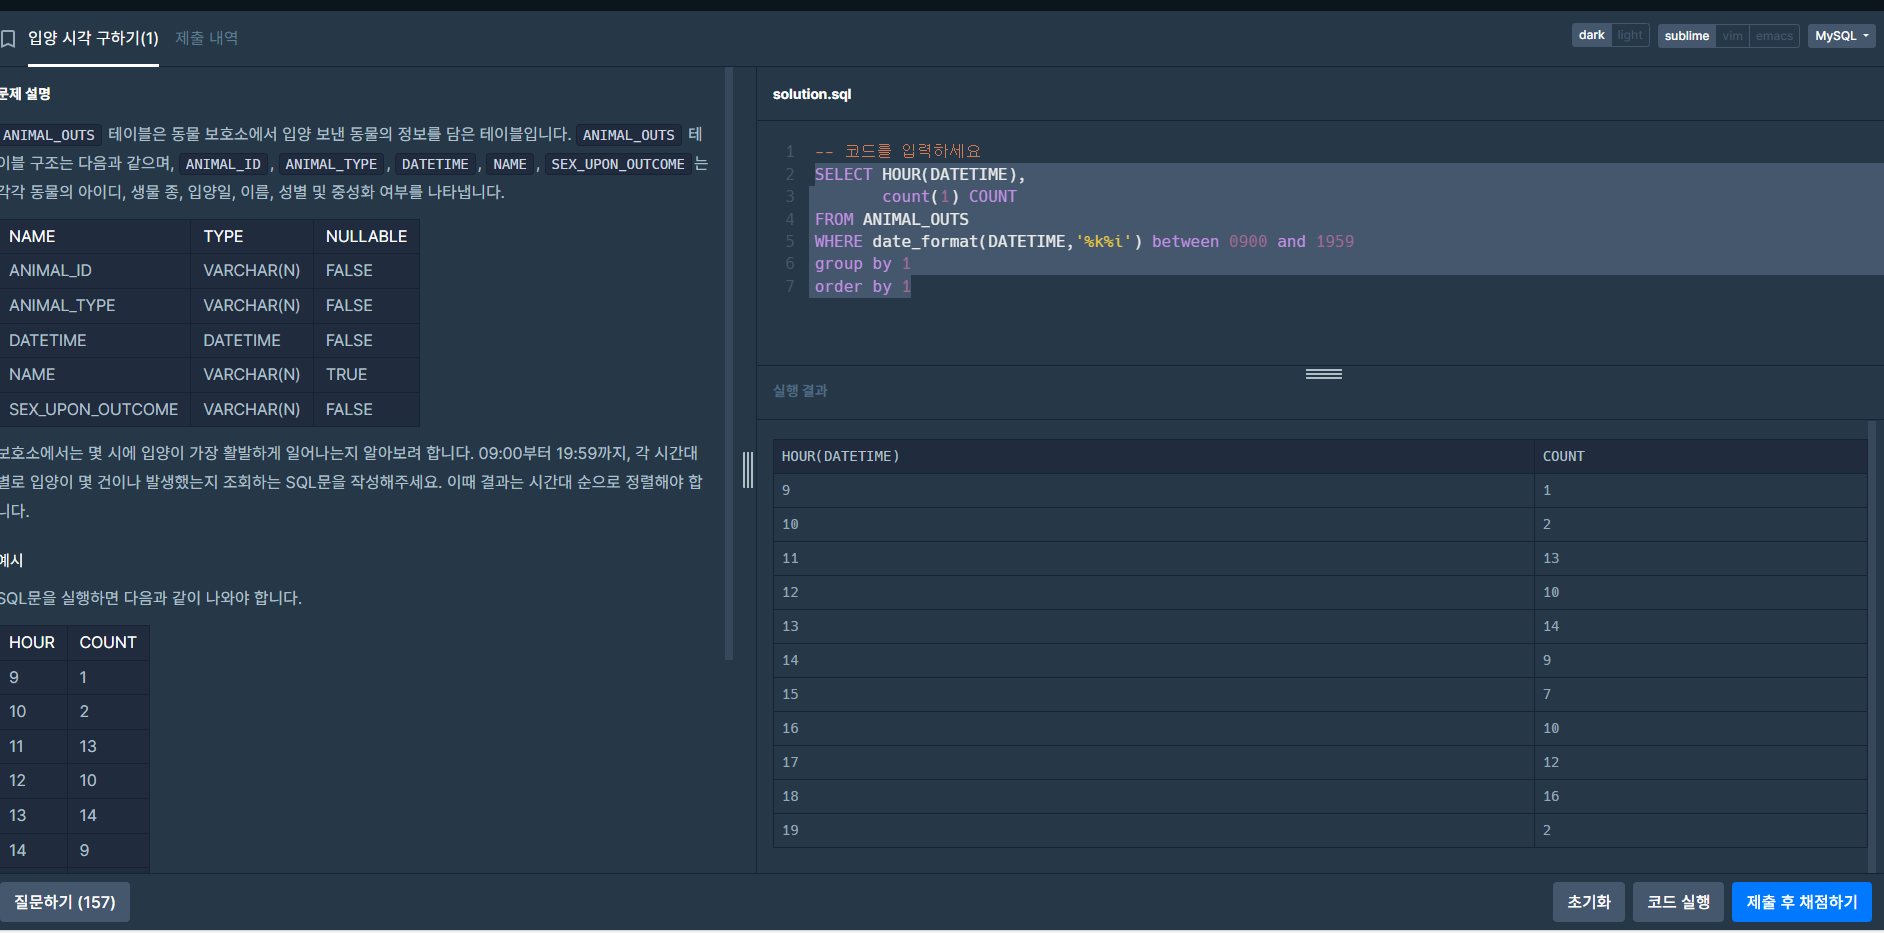Screen dimensions: 1884x933
Task: Click the 'count(1) COUNT' code line
Action: tap(949, 197)
